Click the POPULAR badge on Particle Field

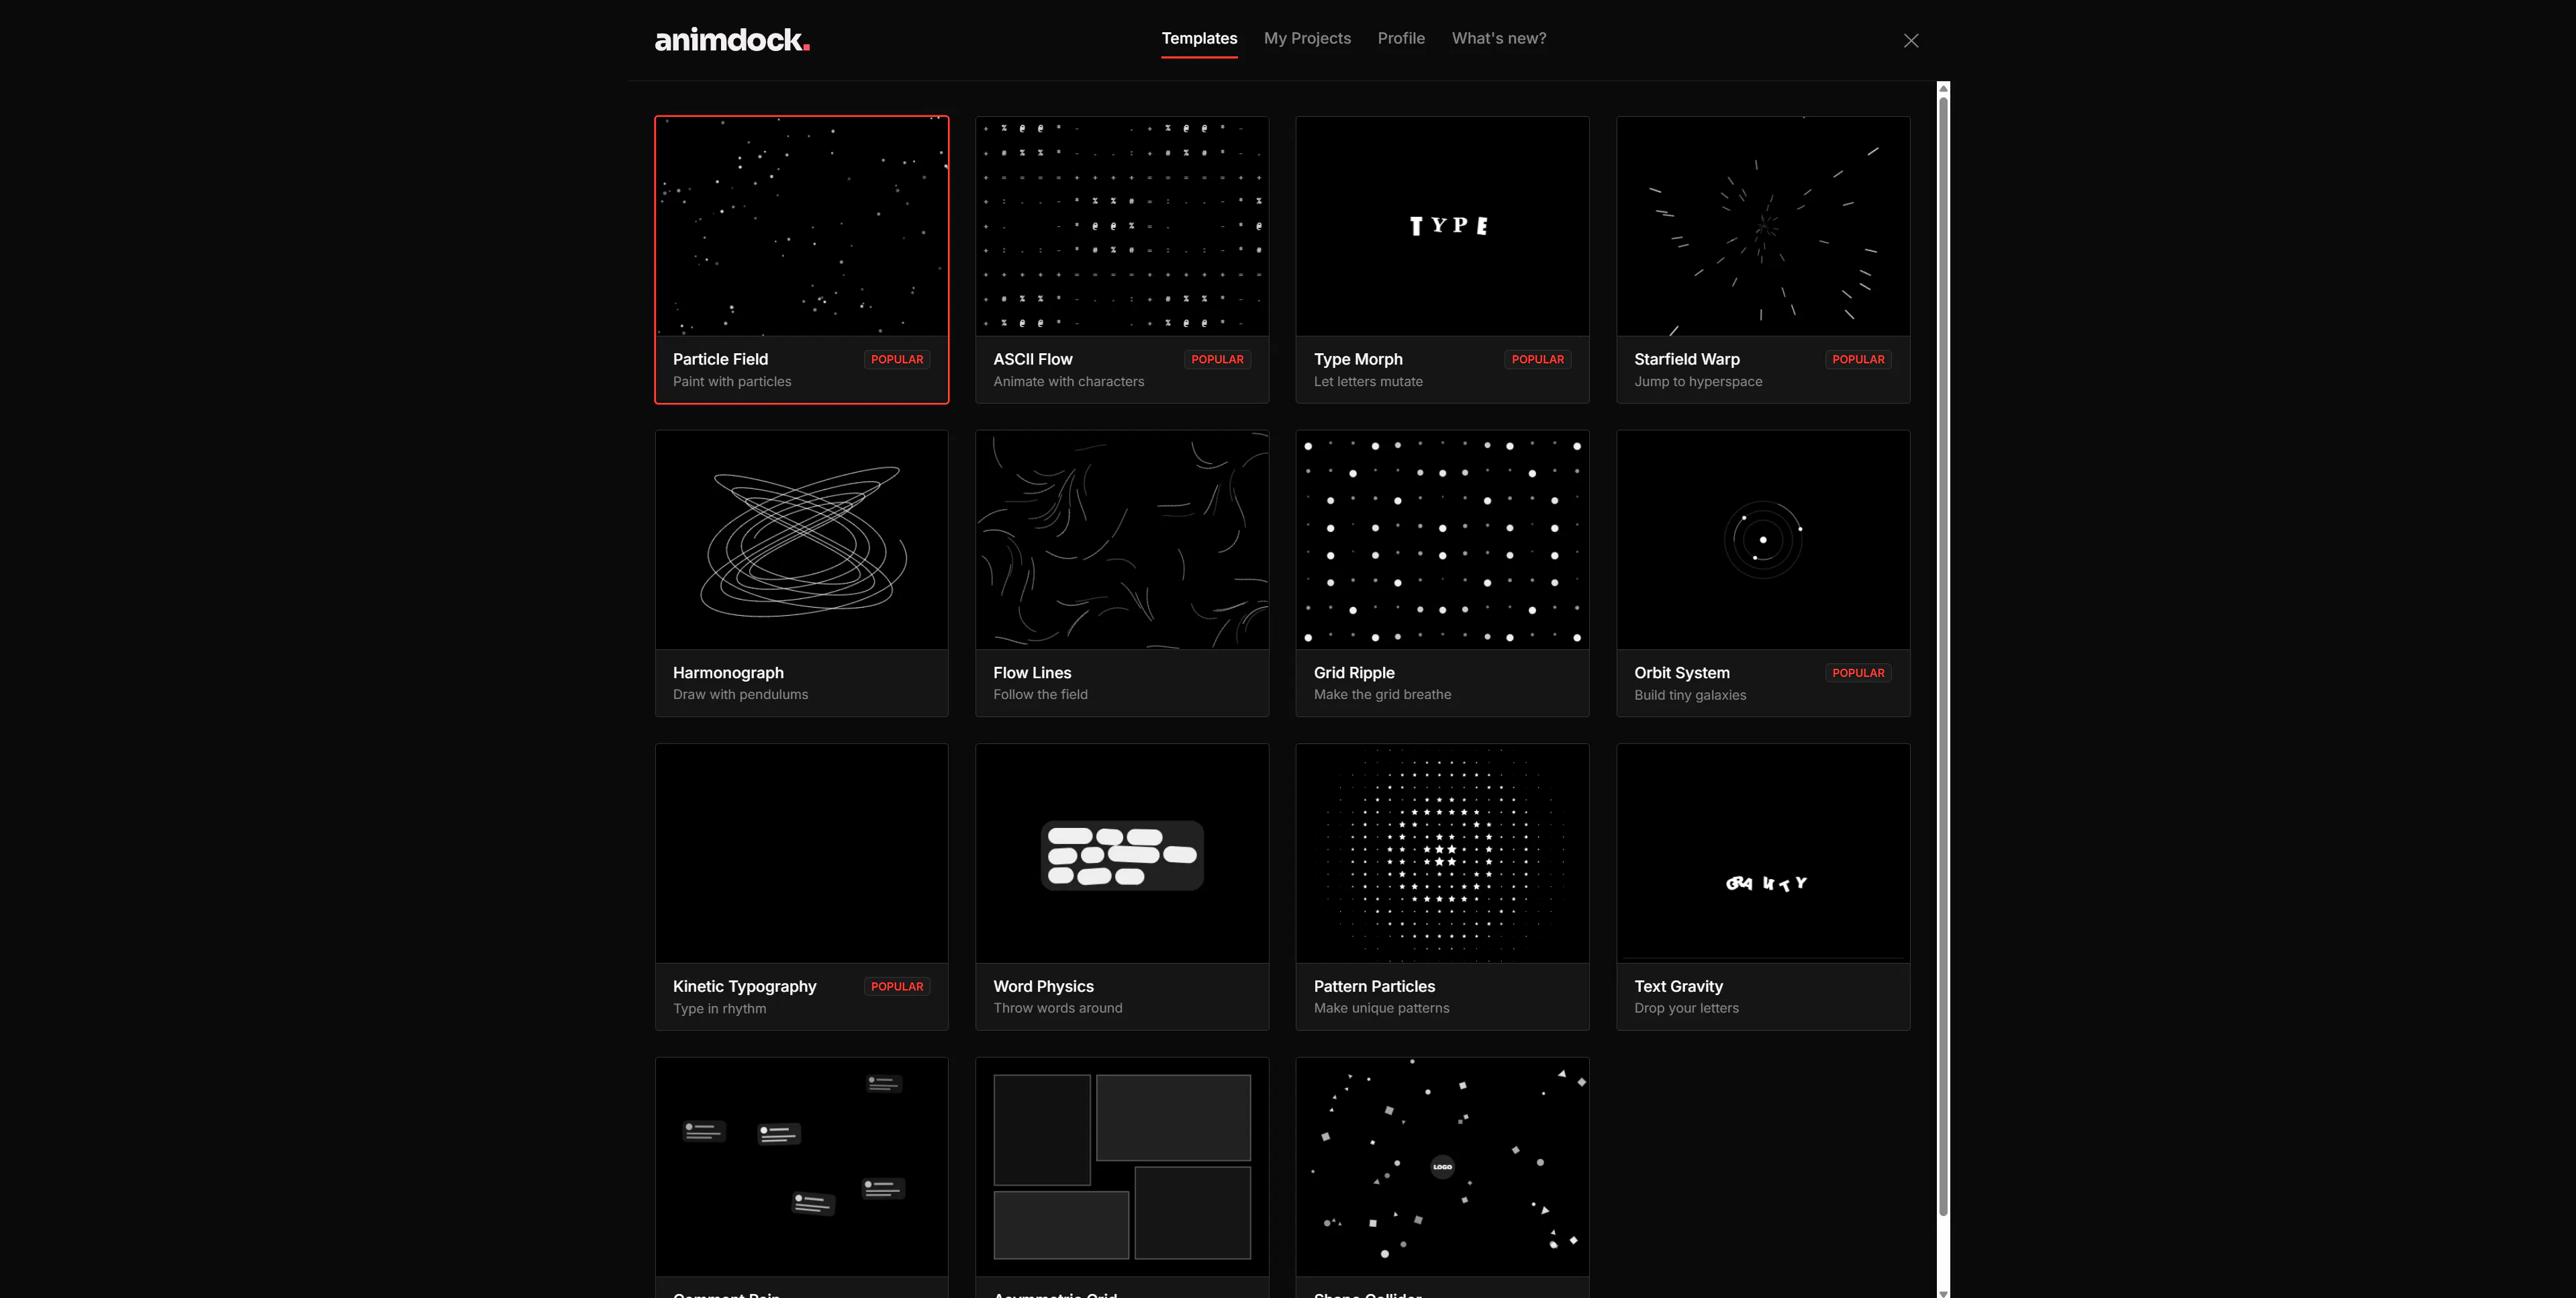click(897, 359)
